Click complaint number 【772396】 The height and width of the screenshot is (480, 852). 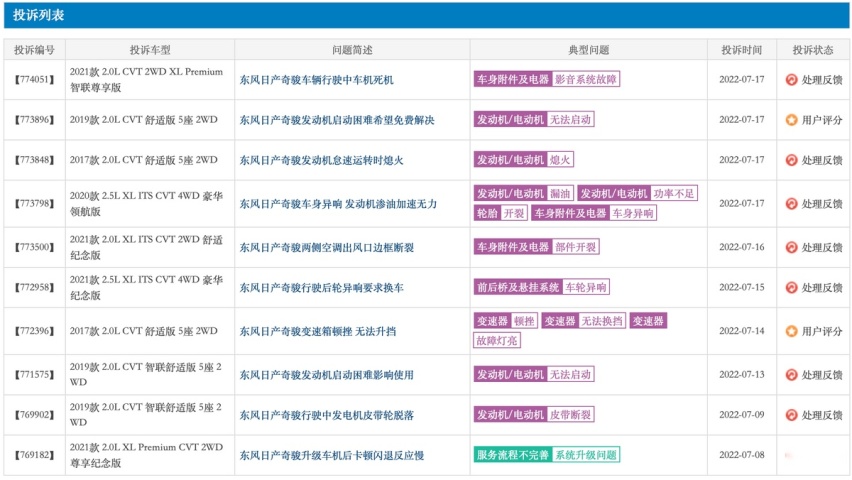(34, 331)
